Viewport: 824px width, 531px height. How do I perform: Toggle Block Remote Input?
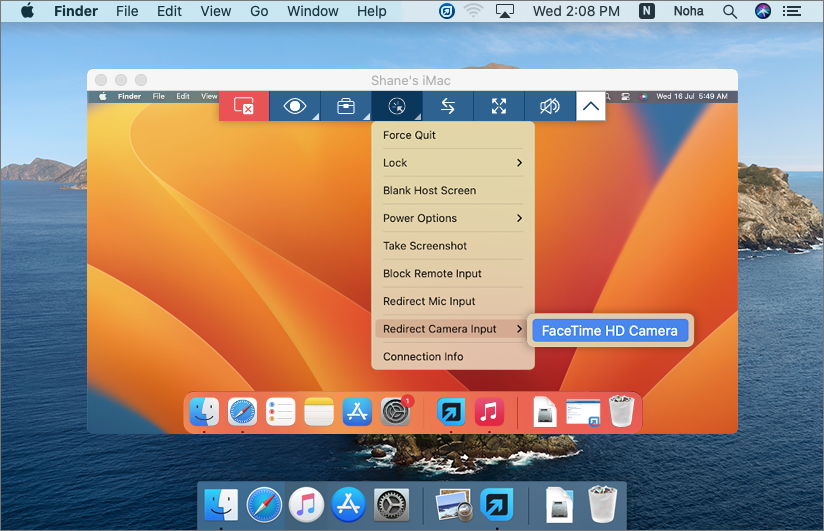pyautogui.click(x=432, y=274)
